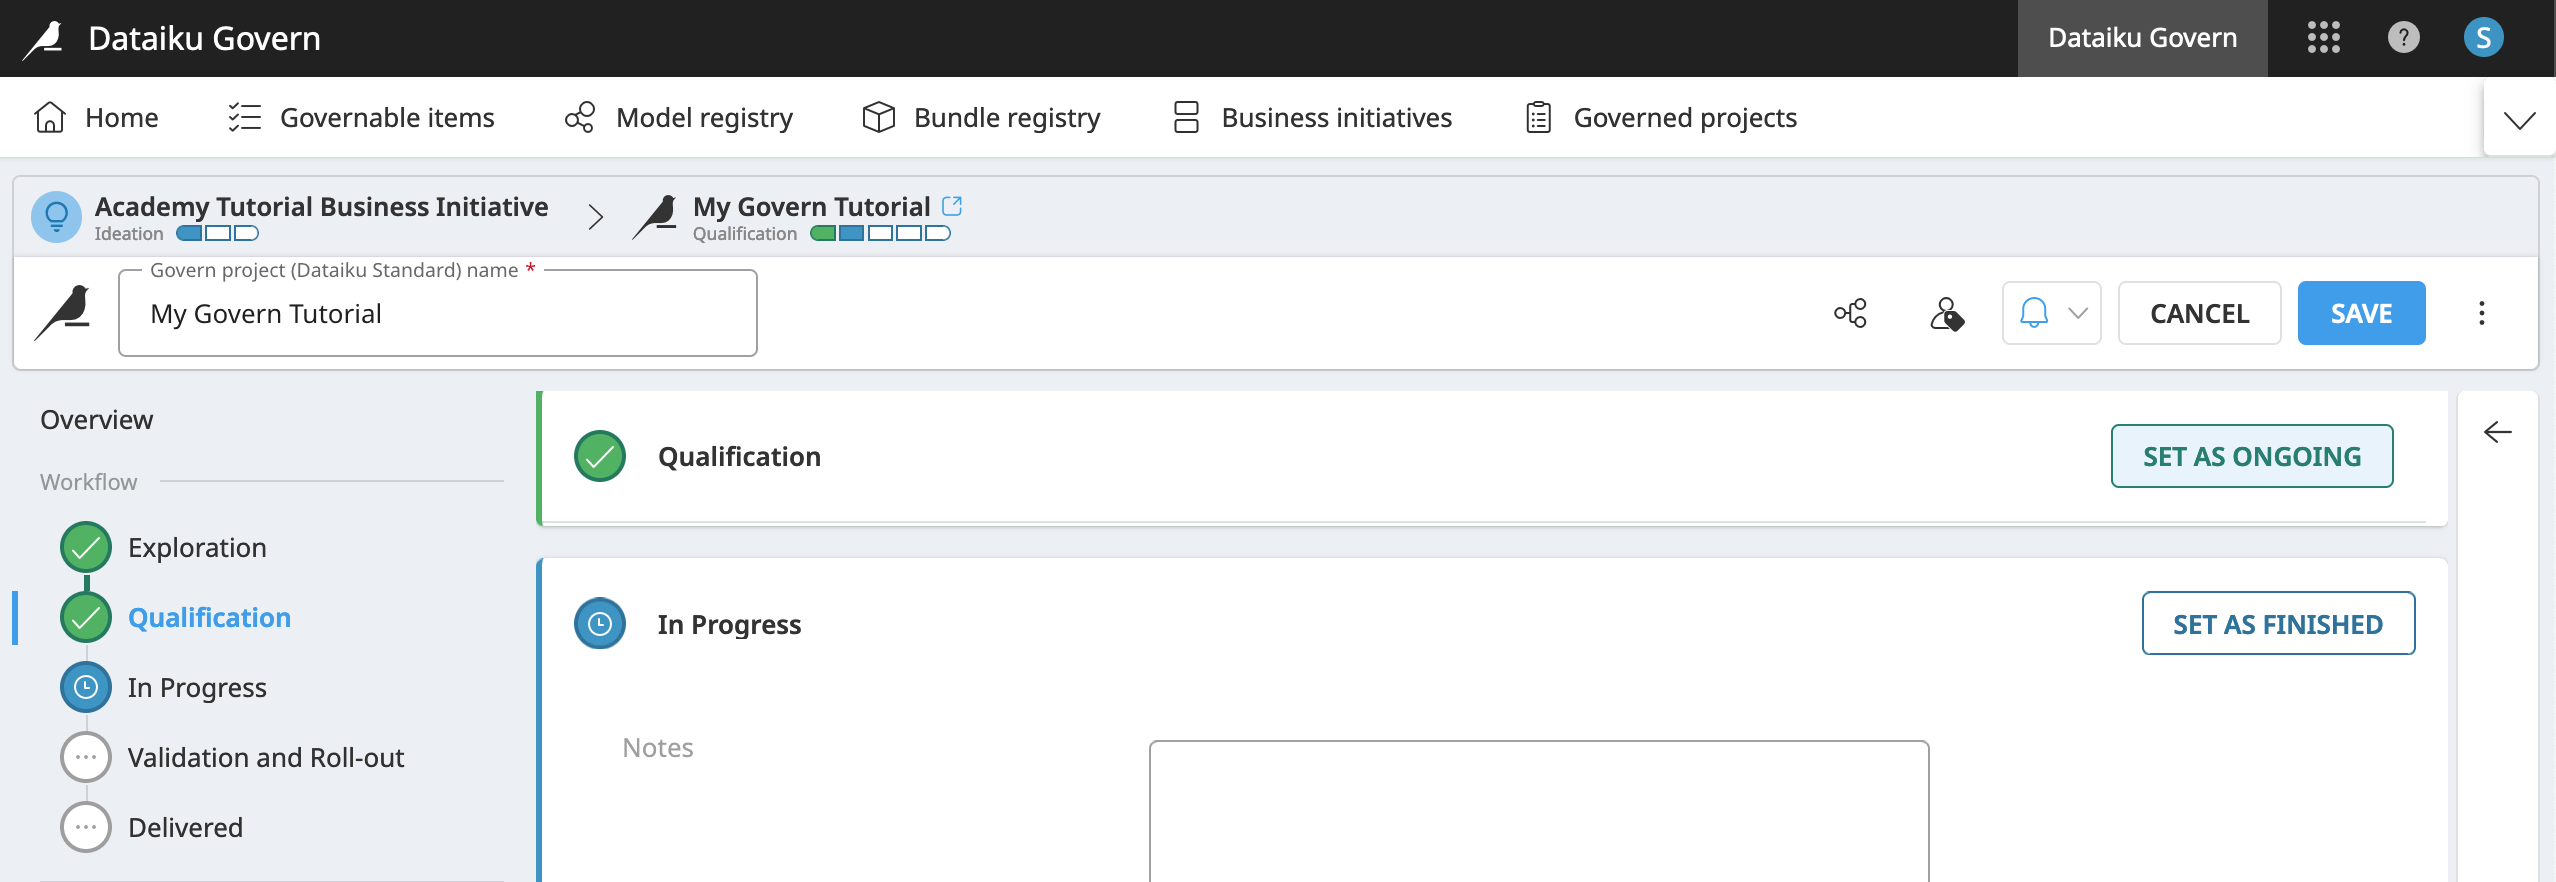
Task: Collapse right panel with the arrow icon
Action: tap(2497, 432)
